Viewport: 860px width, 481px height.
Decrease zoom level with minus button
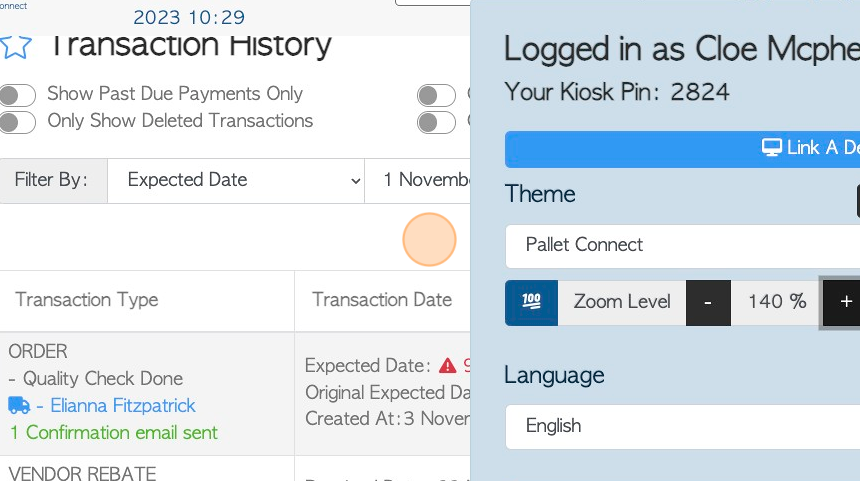point(708,303)
